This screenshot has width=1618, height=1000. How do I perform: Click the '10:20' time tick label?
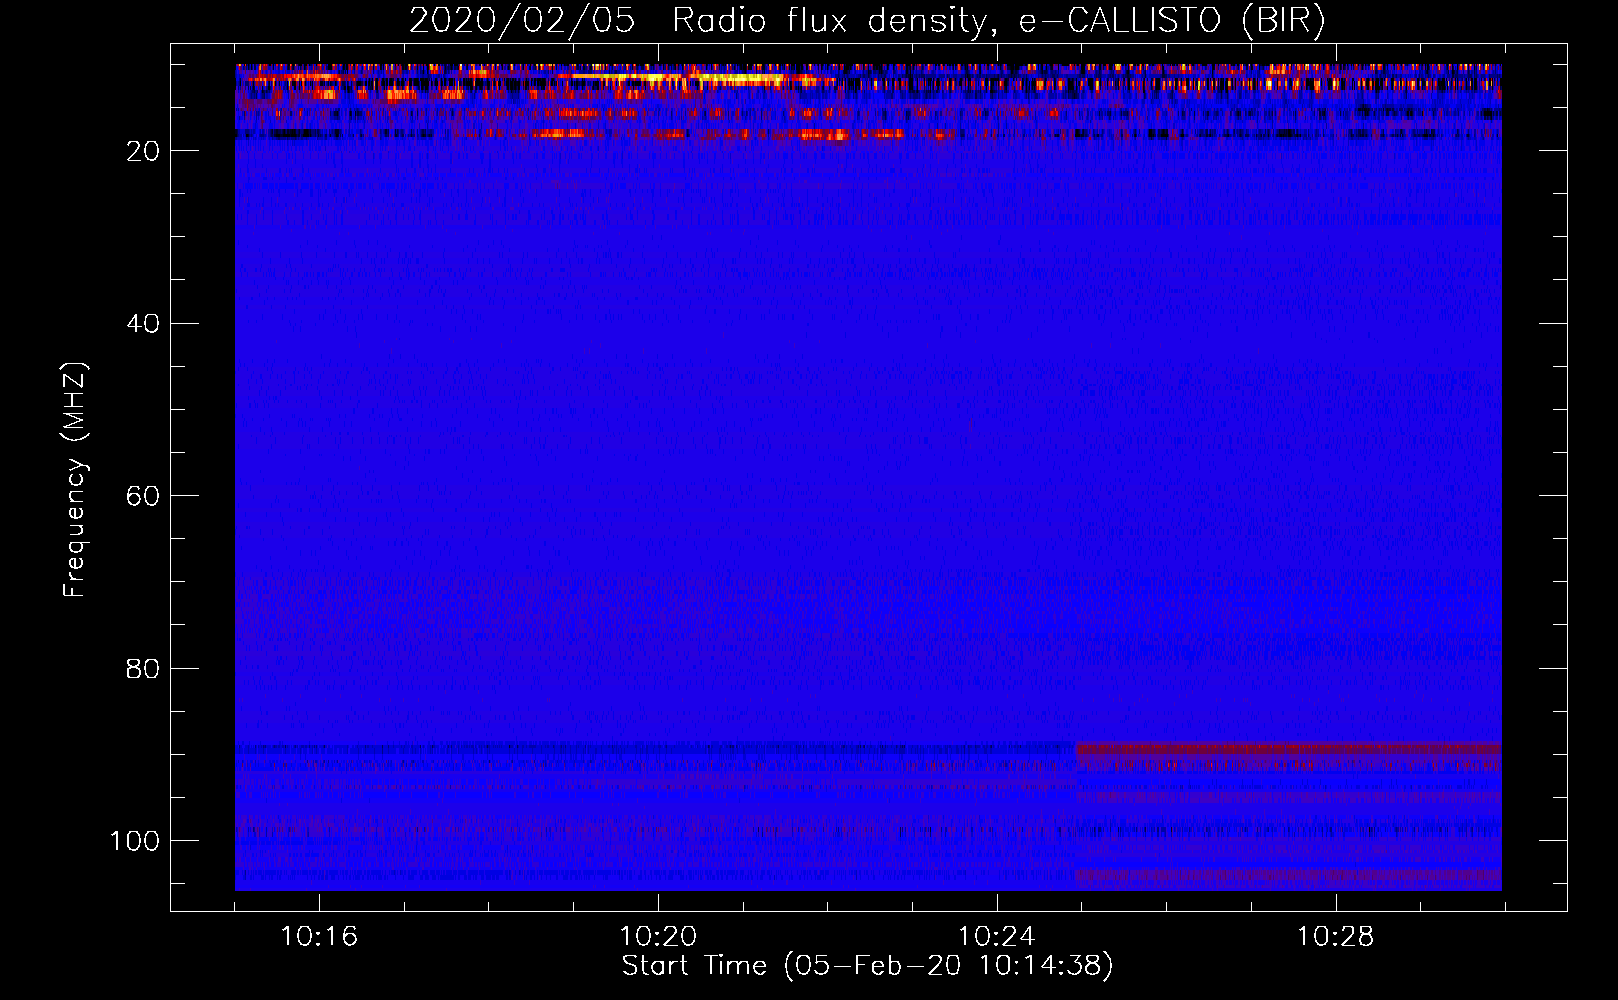click(x=658, y=937)
